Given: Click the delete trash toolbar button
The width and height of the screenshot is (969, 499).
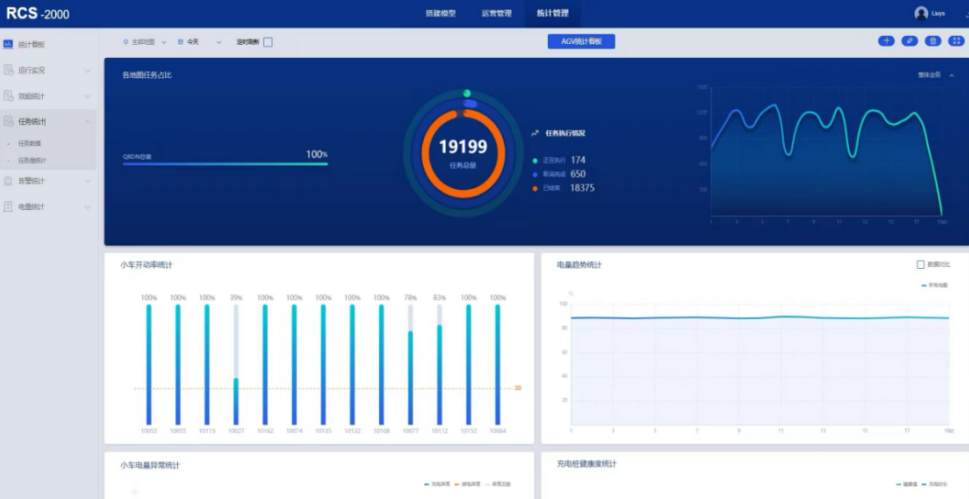Looking at the screenshot, I should click(x=932, y=41).
